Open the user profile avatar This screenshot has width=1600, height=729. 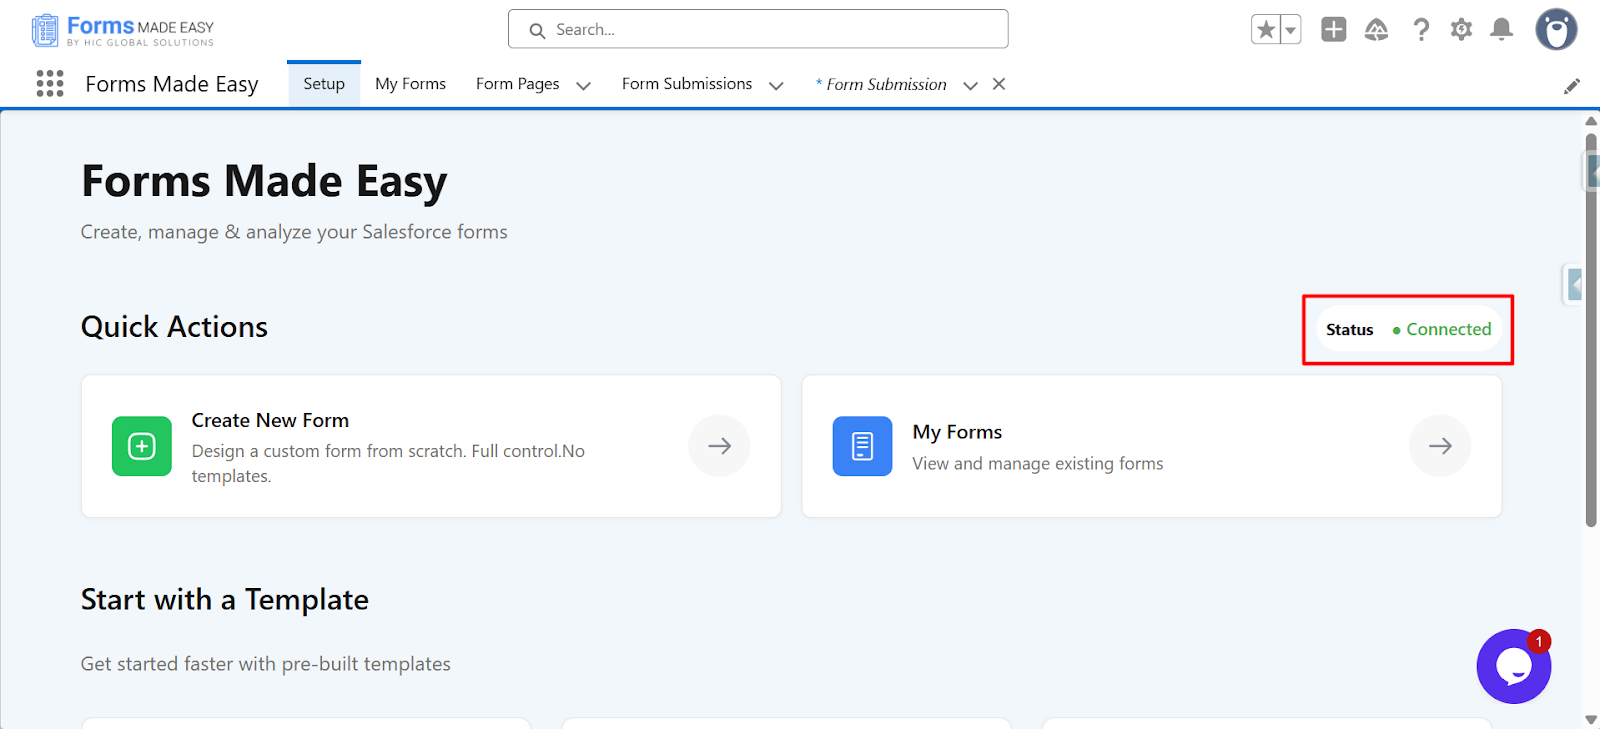[1556, 29]
